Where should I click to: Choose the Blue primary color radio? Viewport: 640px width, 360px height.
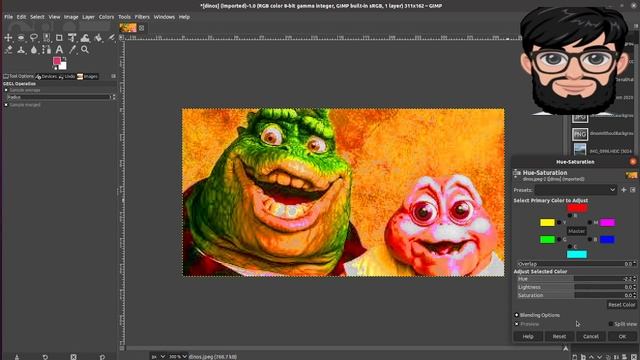tap(589, 239)
